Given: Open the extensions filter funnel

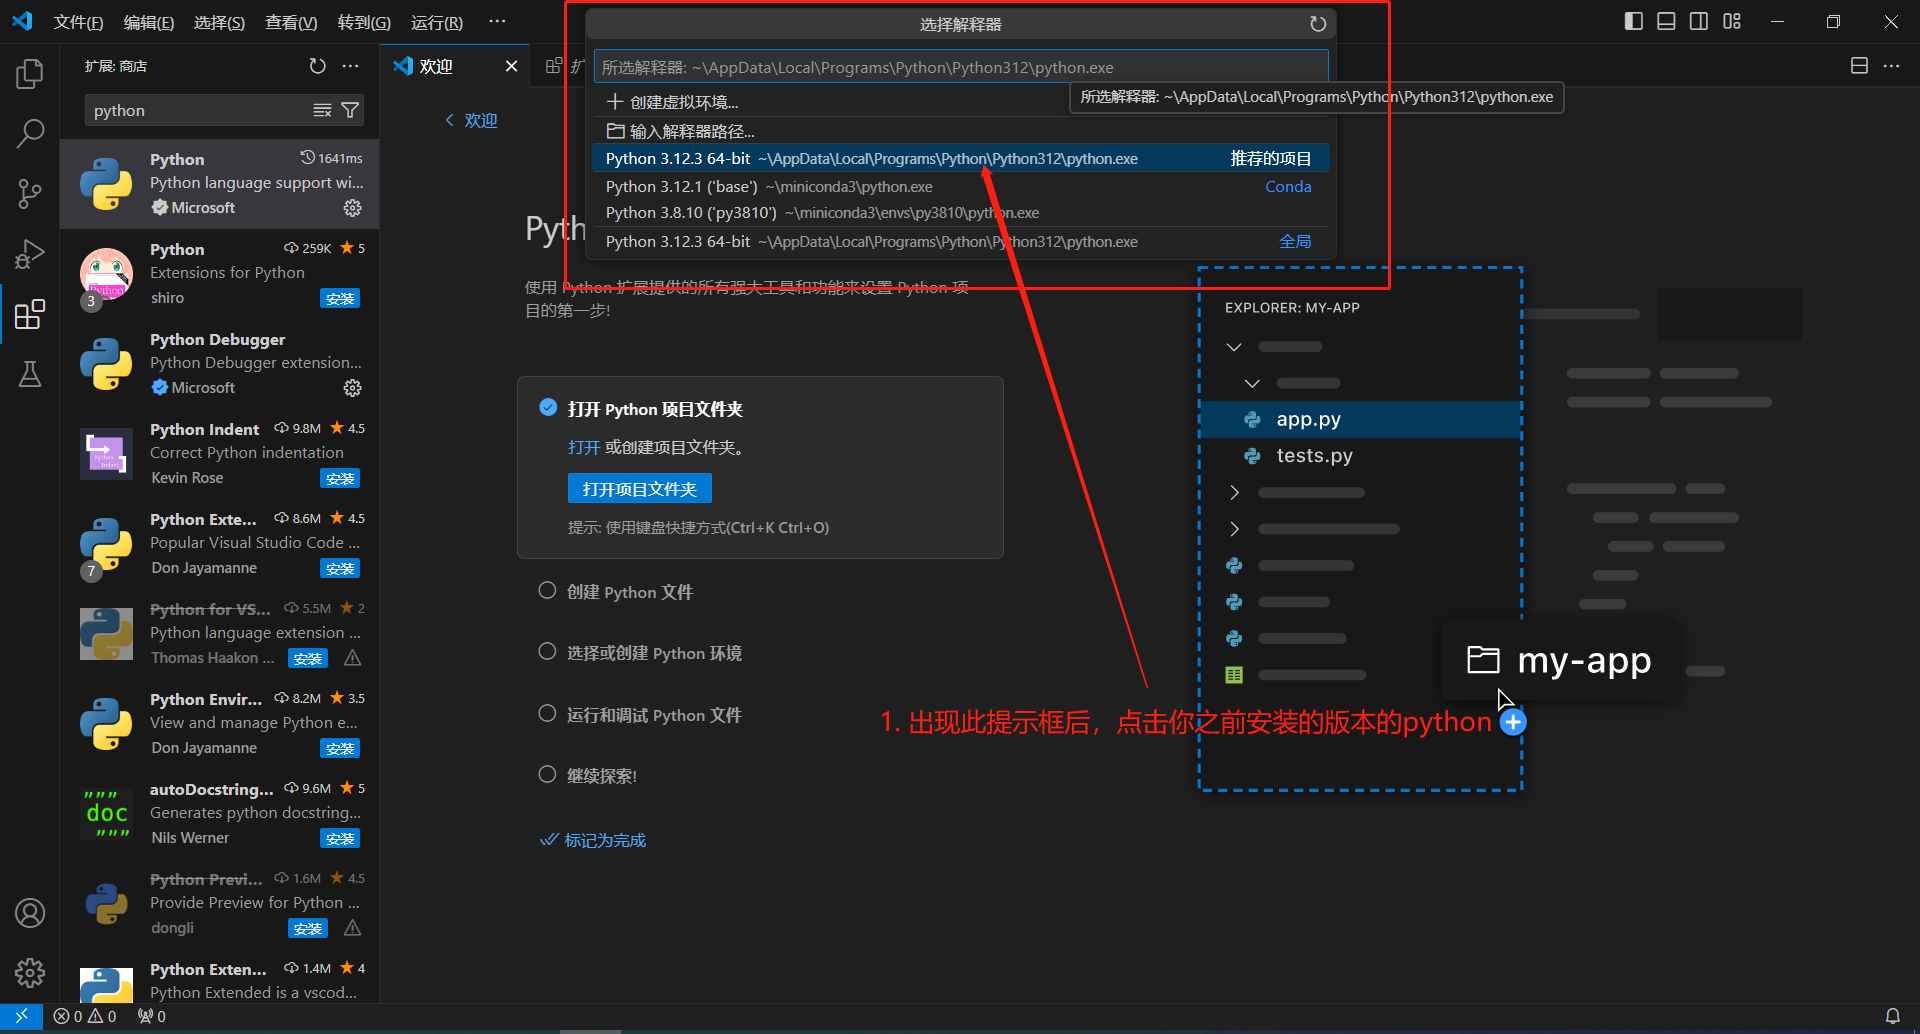Looking at the screenshot, I should click(350, 110).
